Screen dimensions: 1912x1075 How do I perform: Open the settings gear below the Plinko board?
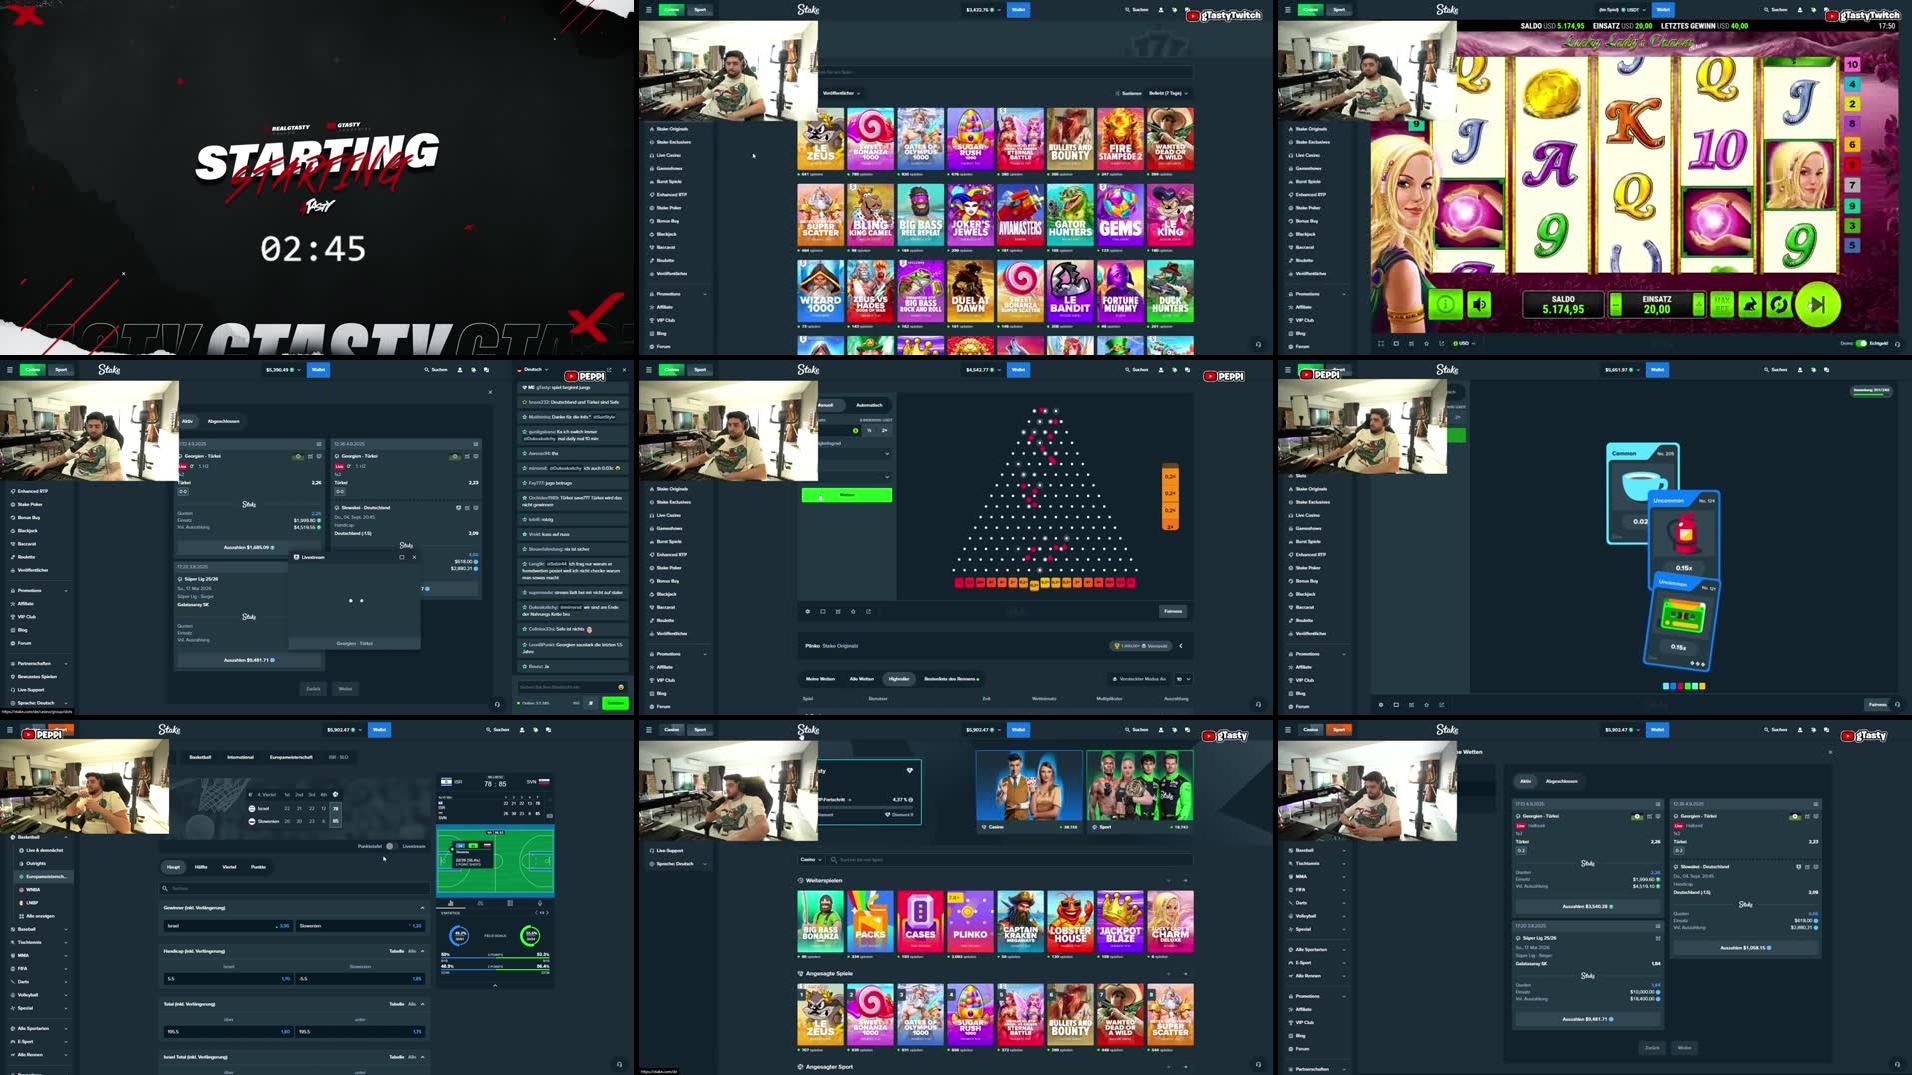(808, 611)
